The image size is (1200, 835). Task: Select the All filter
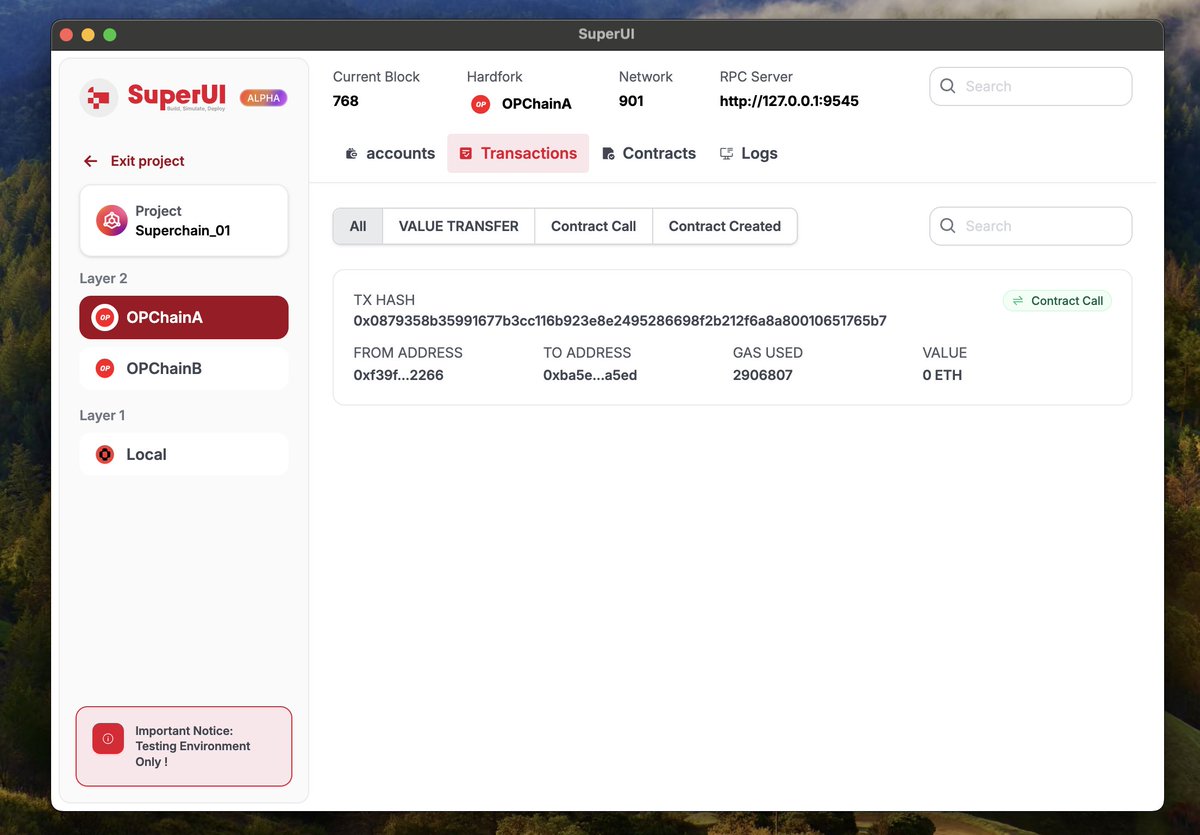tap(358, 226)
